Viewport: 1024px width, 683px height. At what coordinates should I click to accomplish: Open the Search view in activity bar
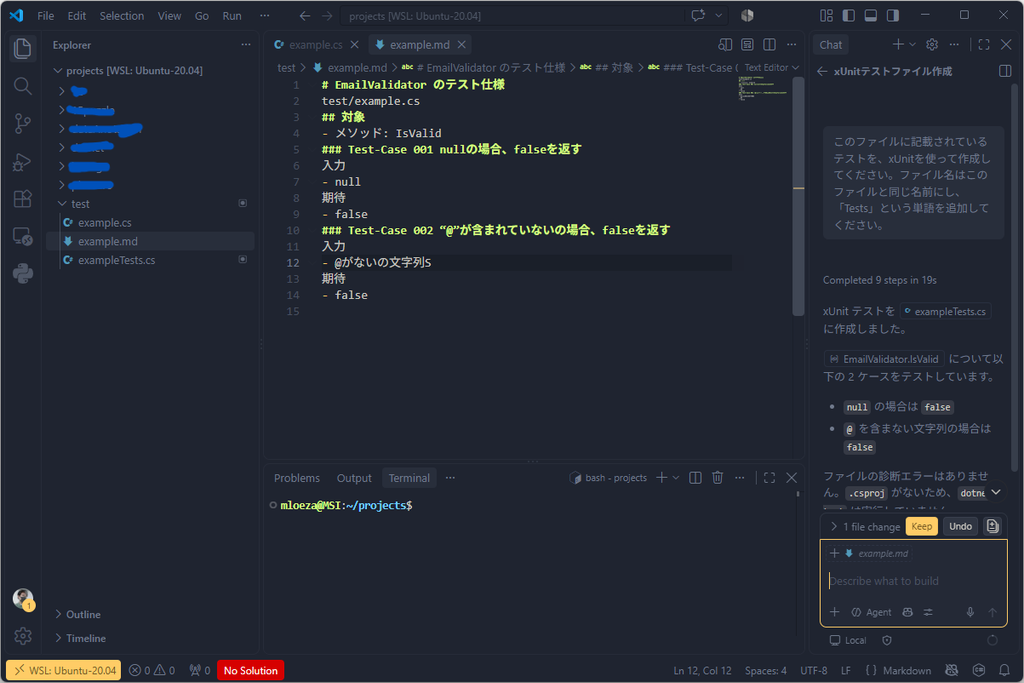22,86
